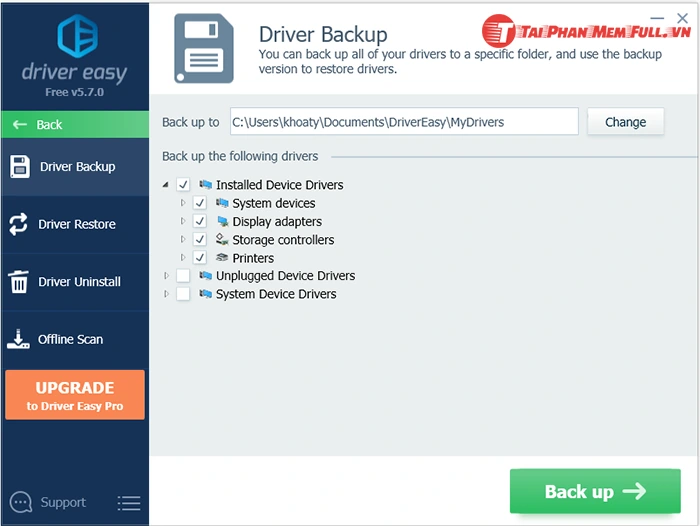The height and width of the screenshot is (526, 700).
Task: Click the Free v5.7.0 version text
Action: 75,92
